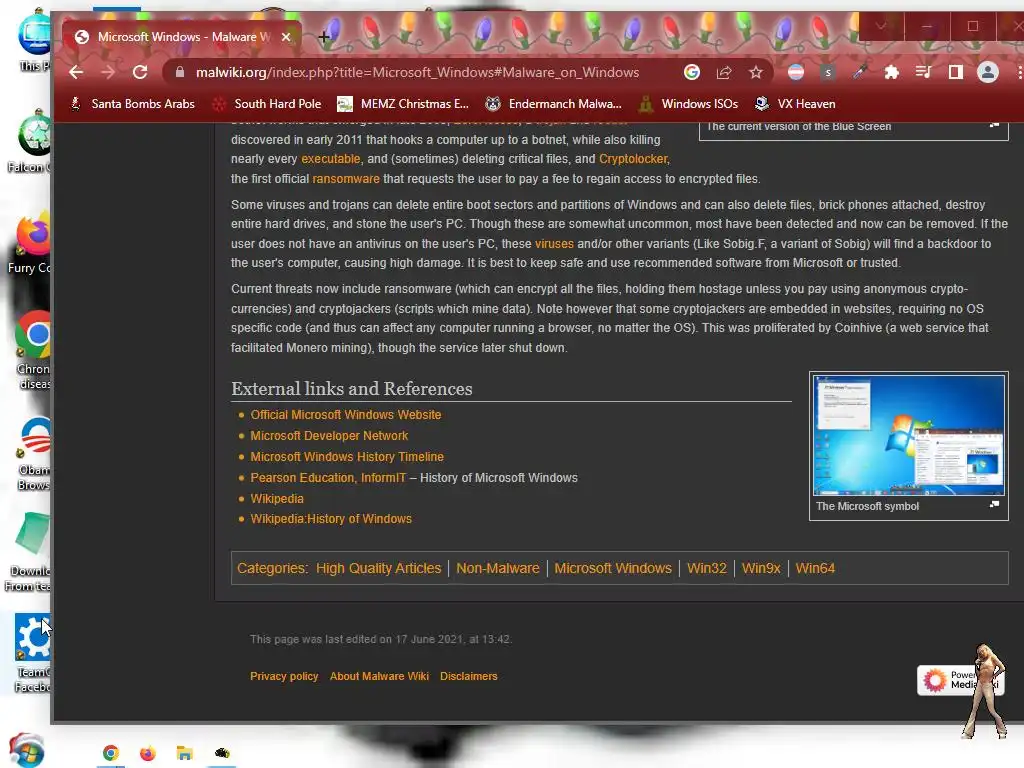Image resolution: width=1024 pixels, height=768 pixels.
Task: Open the Privacy policy footer link
Action: pos(284,676)
